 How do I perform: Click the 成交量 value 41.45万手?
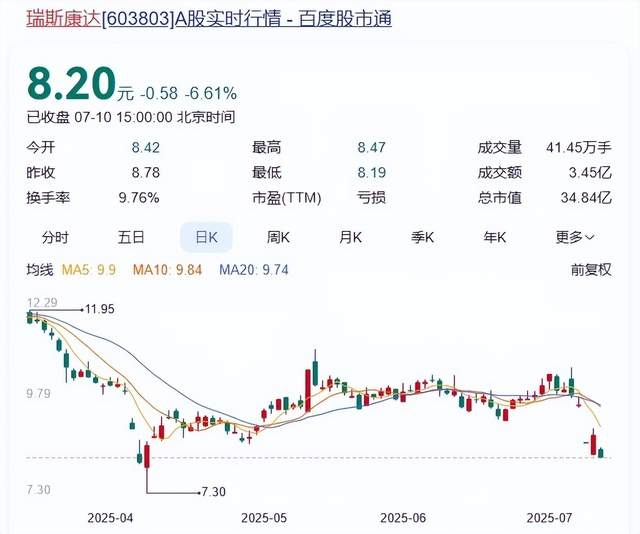pos(579,147)
